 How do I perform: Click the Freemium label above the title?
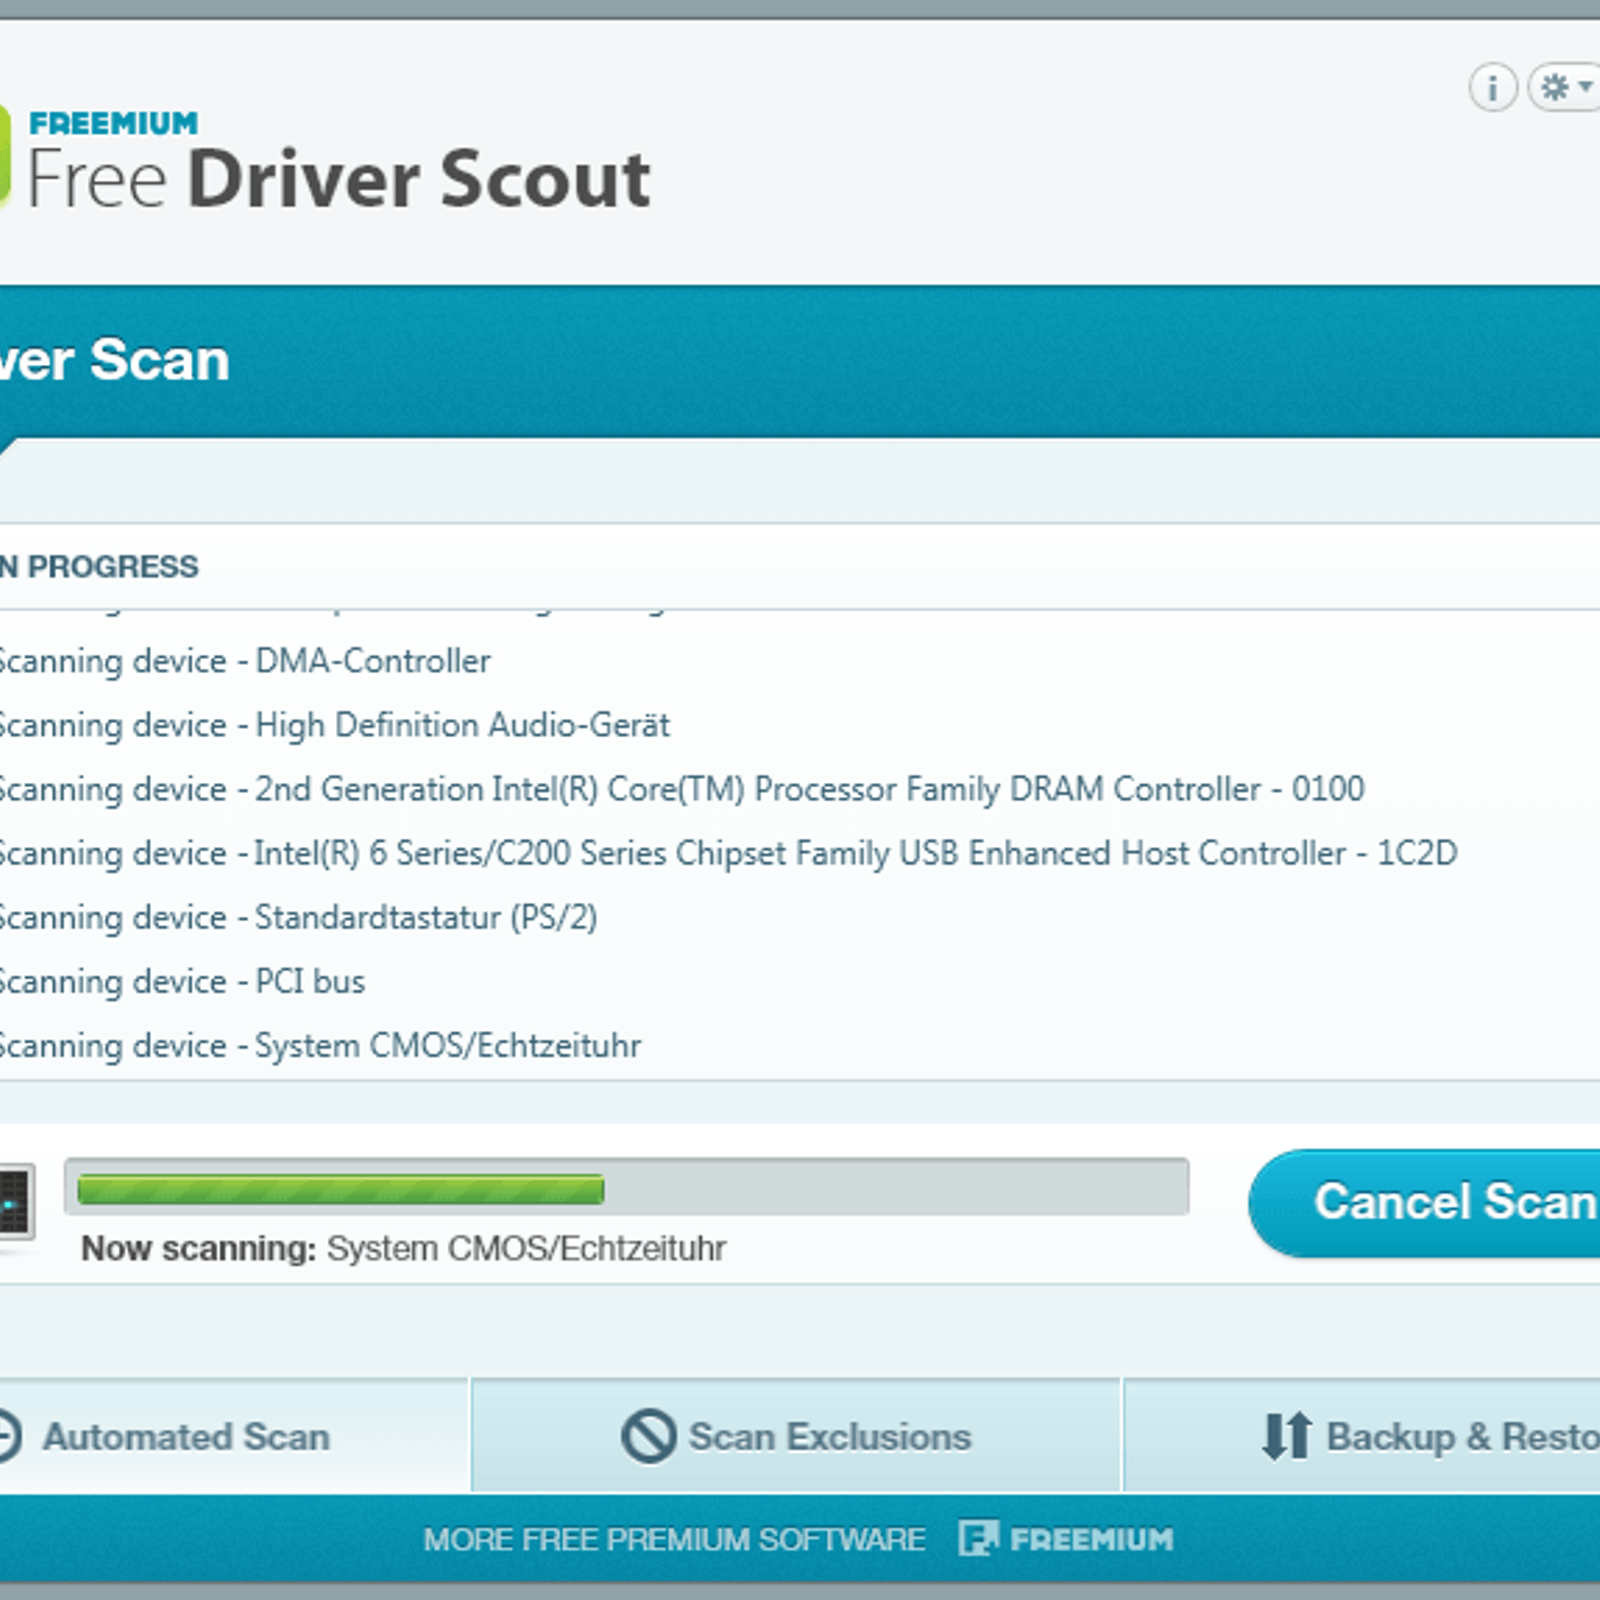tap(114, 123)
